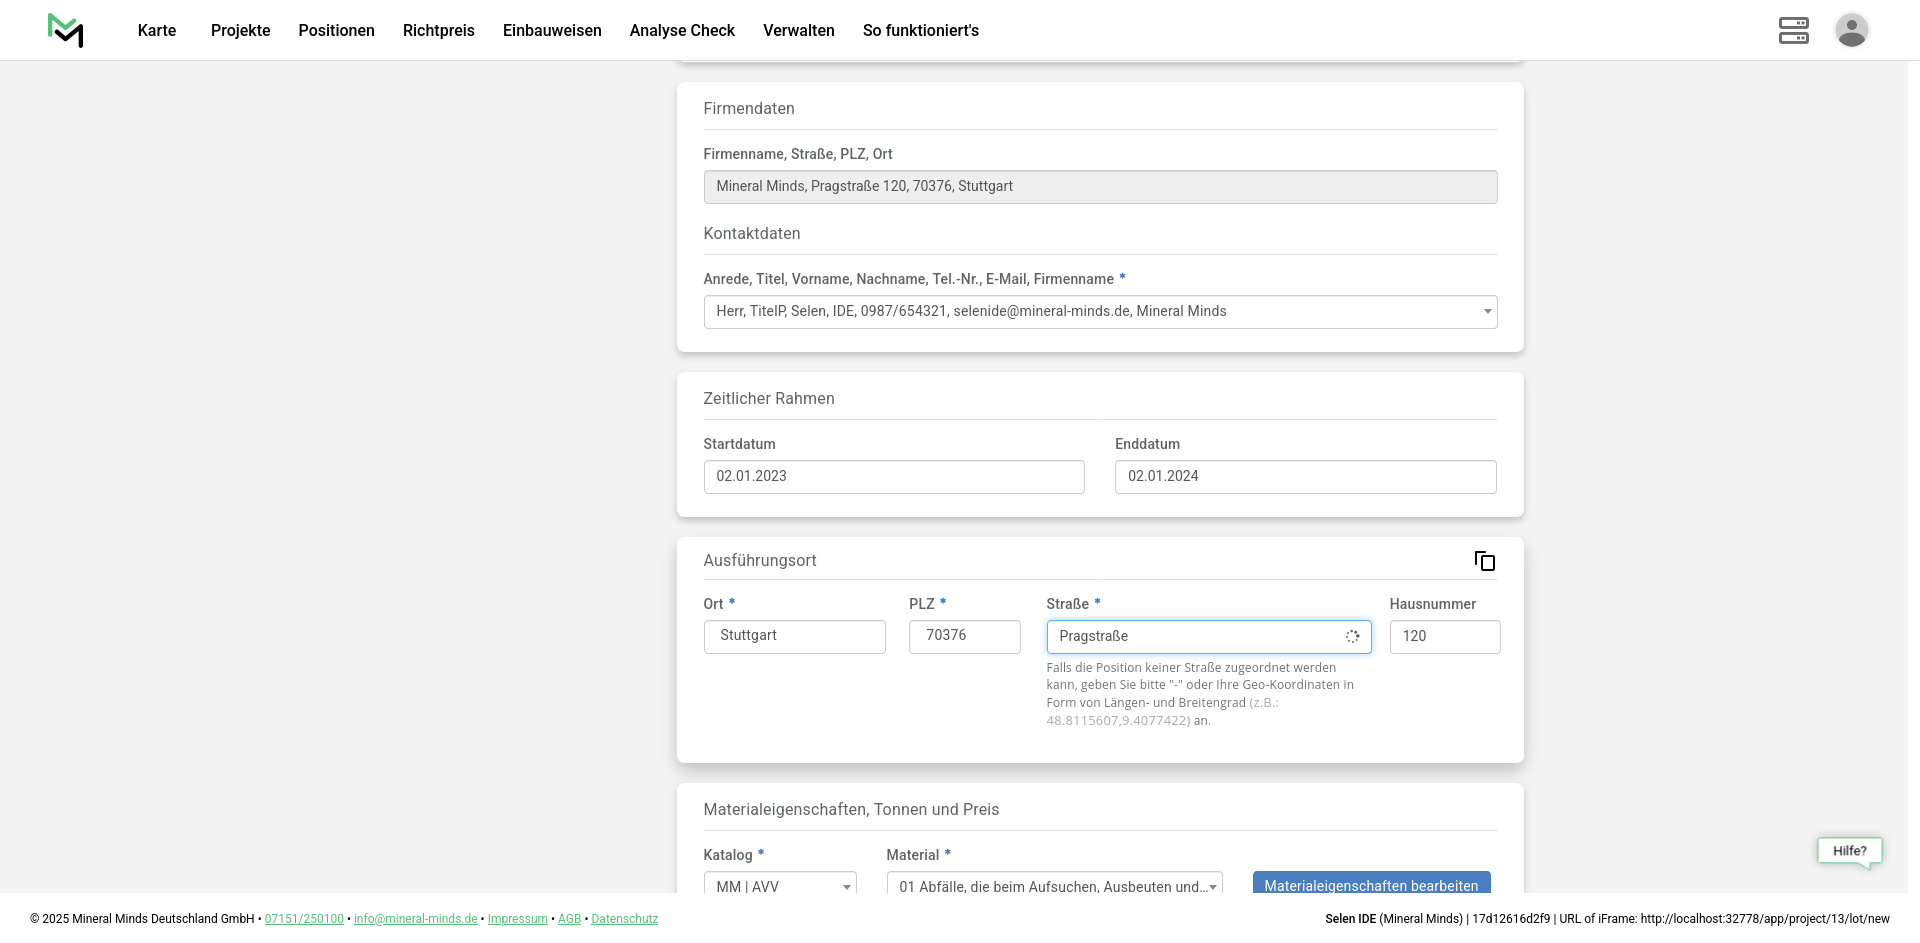Image resolution: width=1920 pixels, height=943 pixels.
Task: Click the copy icon in Ausführungsort
Action: [1484, 561]
